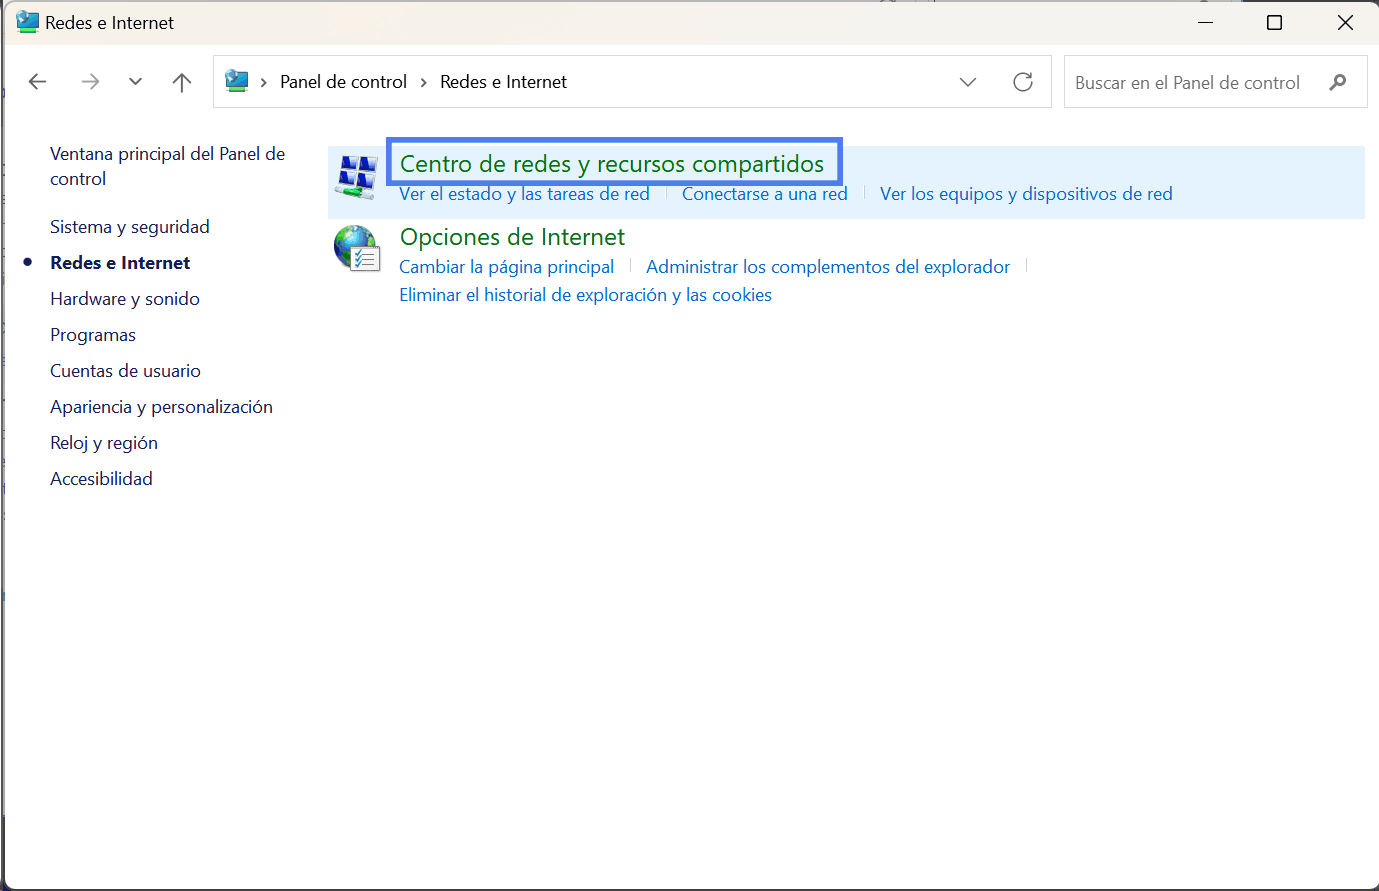Click Administrar los complementos del explorador
The image size is (1379, 891).
point(828,267)
